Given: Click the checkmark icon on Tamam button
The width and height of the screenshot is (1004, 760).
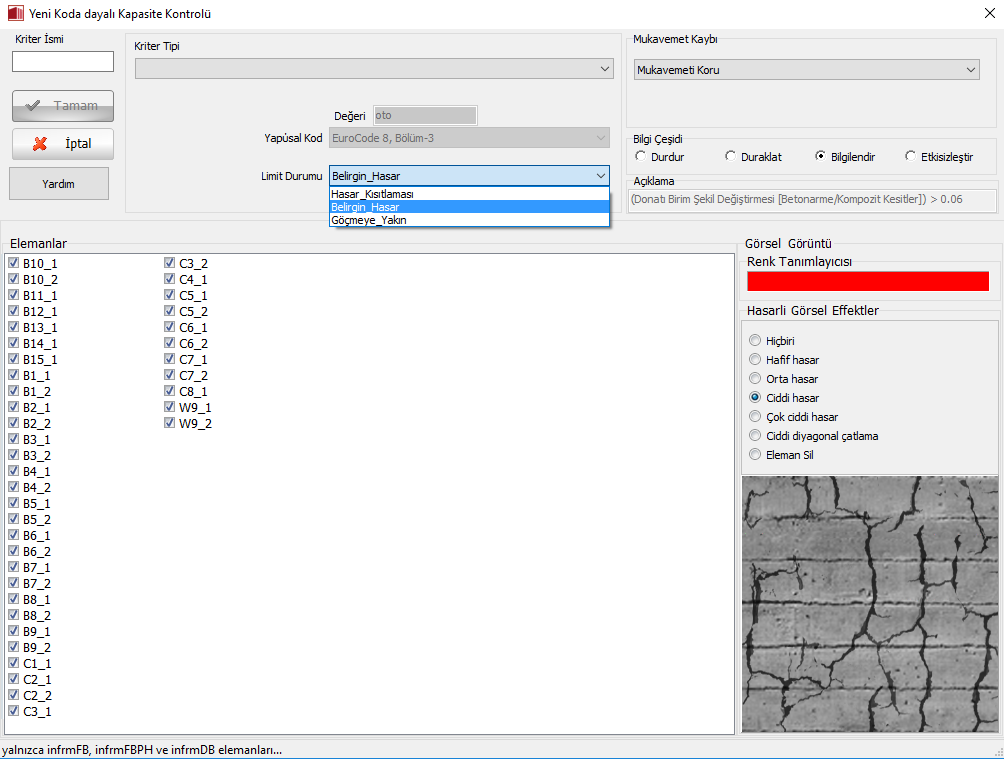Looking at the screenshot, I should click(33, 106).
